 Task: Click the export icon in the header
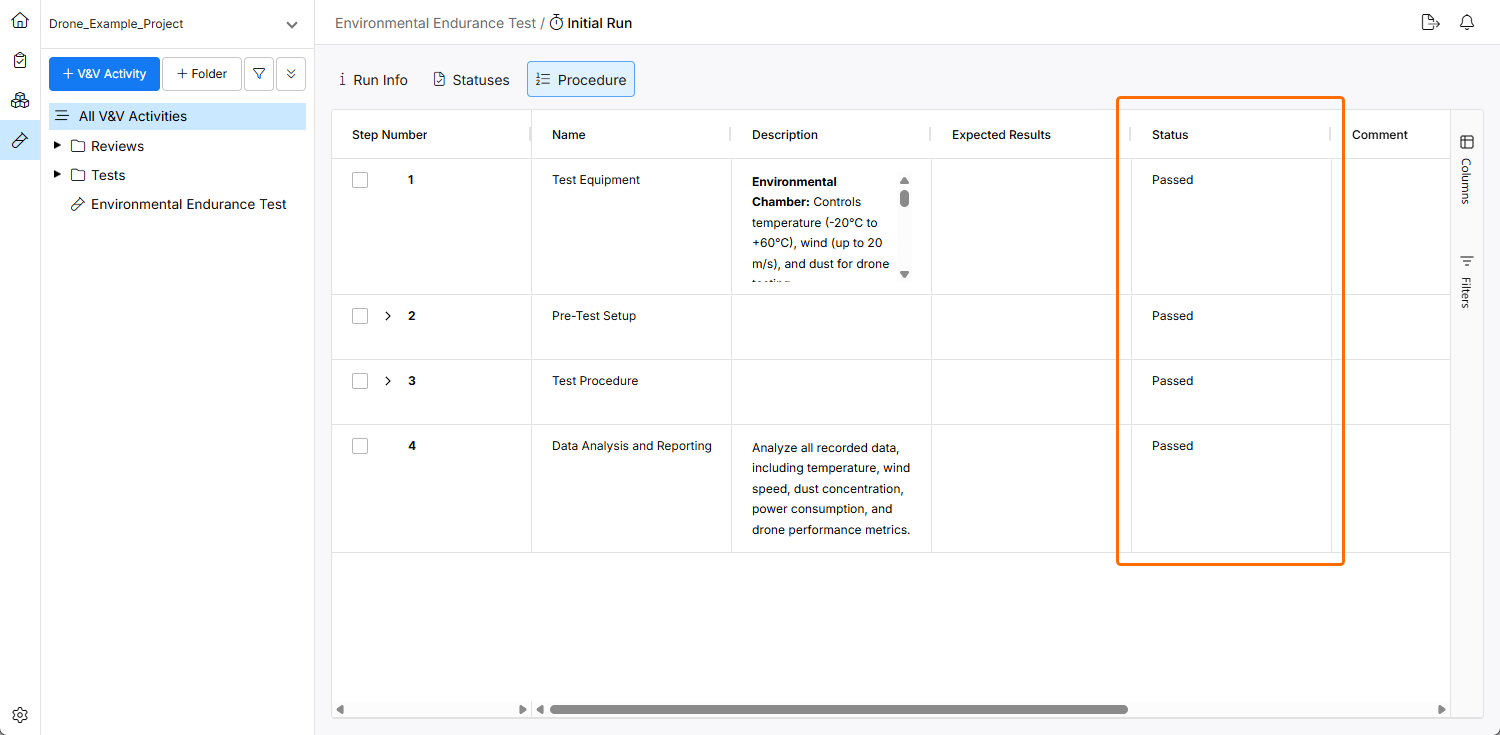[x=1430, y=23]
